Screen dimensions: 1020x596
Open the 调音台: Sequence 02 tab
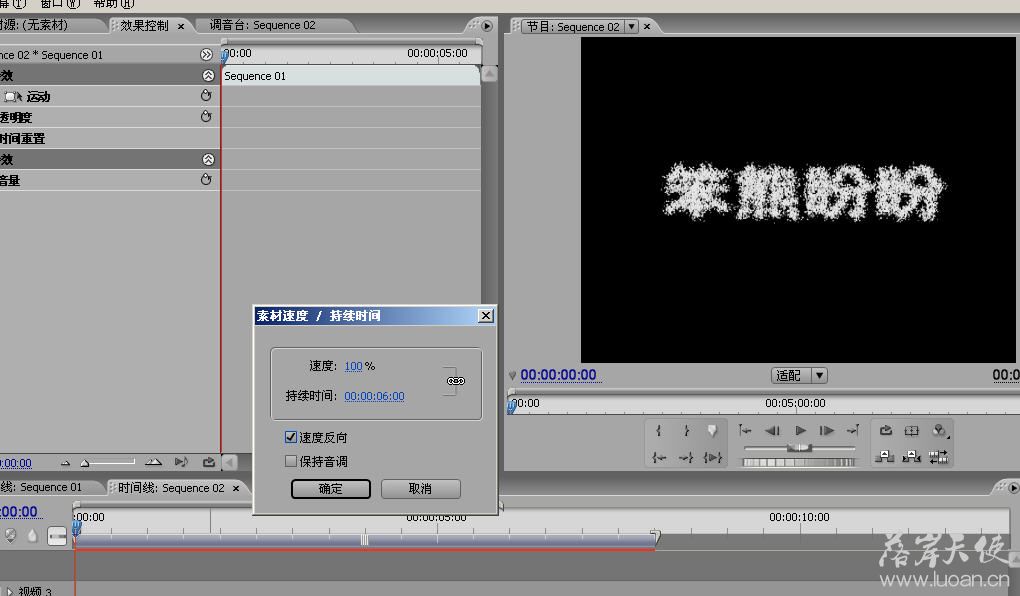pos(262,25)
